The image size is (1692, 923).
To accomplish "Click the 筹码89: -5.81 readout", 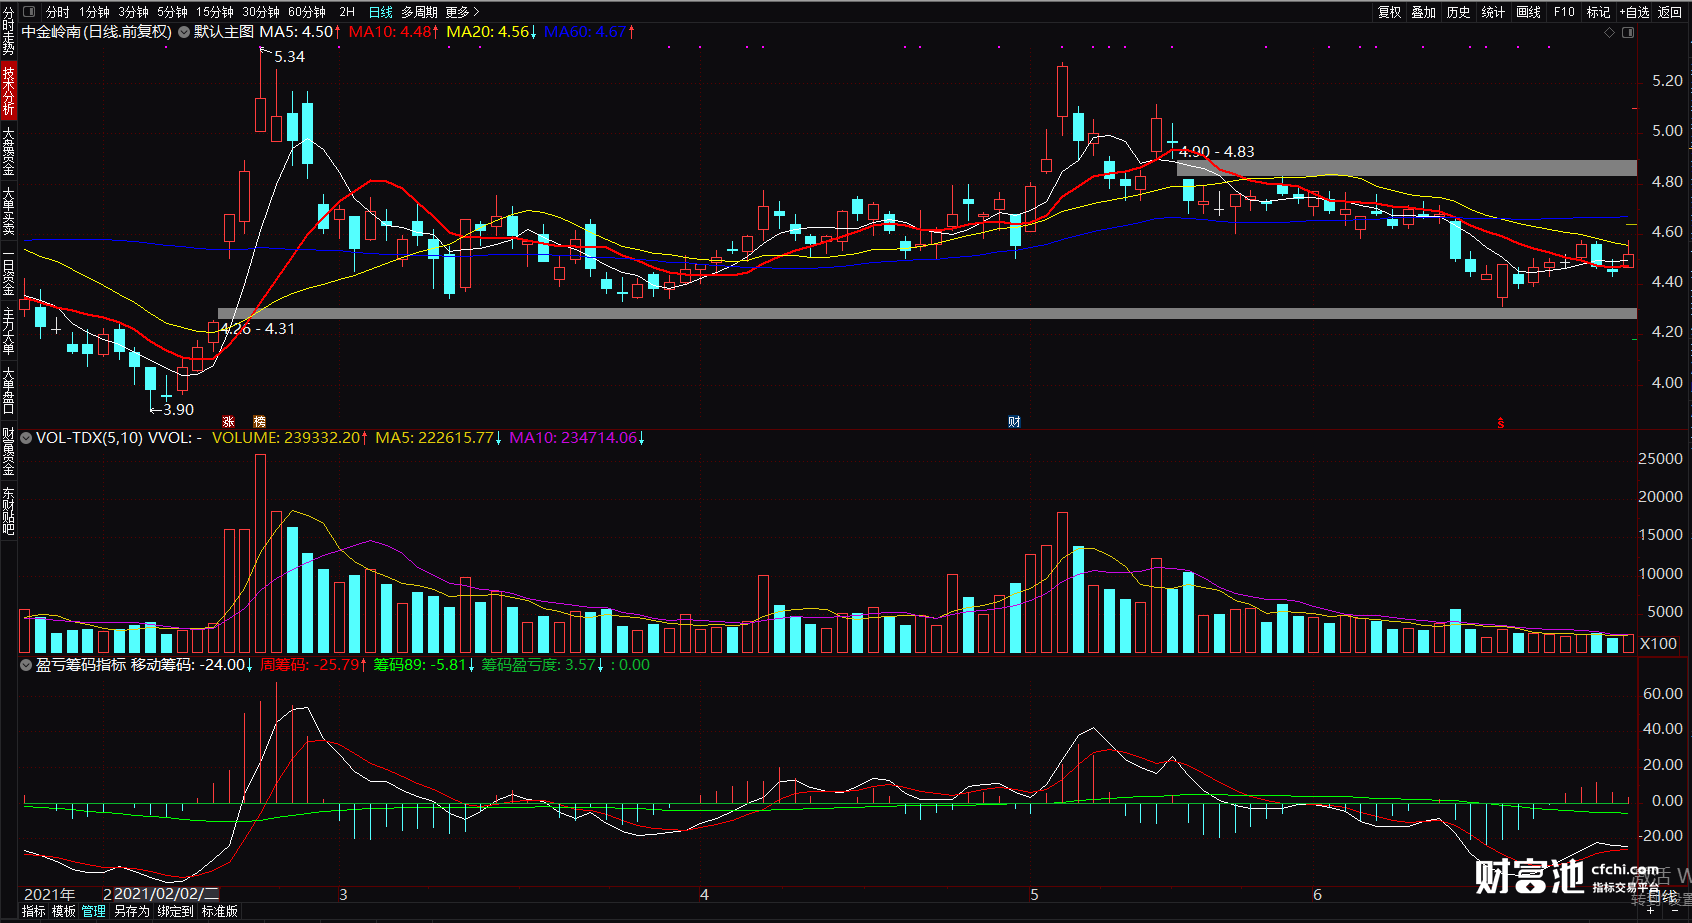I will tap(424, 664).
